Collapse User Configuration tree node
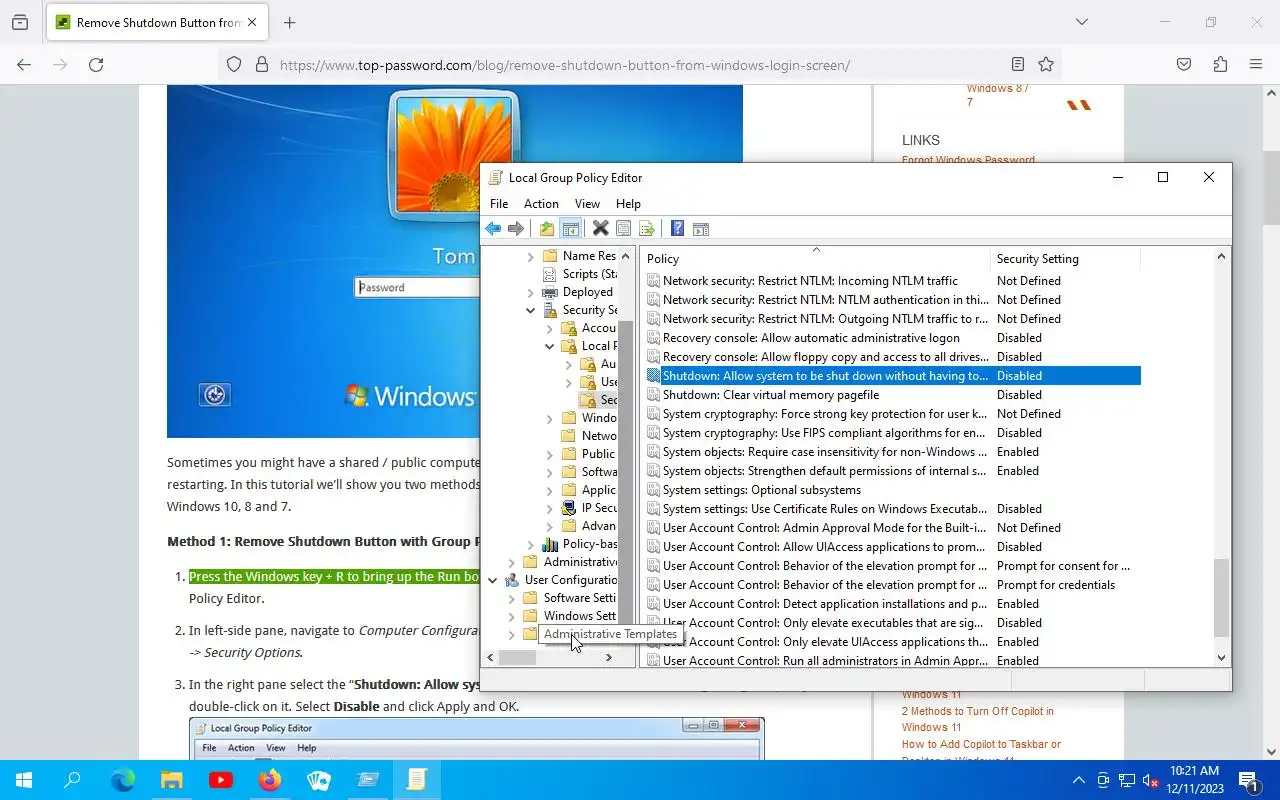The image size is (1280, 800). point(492,580)
